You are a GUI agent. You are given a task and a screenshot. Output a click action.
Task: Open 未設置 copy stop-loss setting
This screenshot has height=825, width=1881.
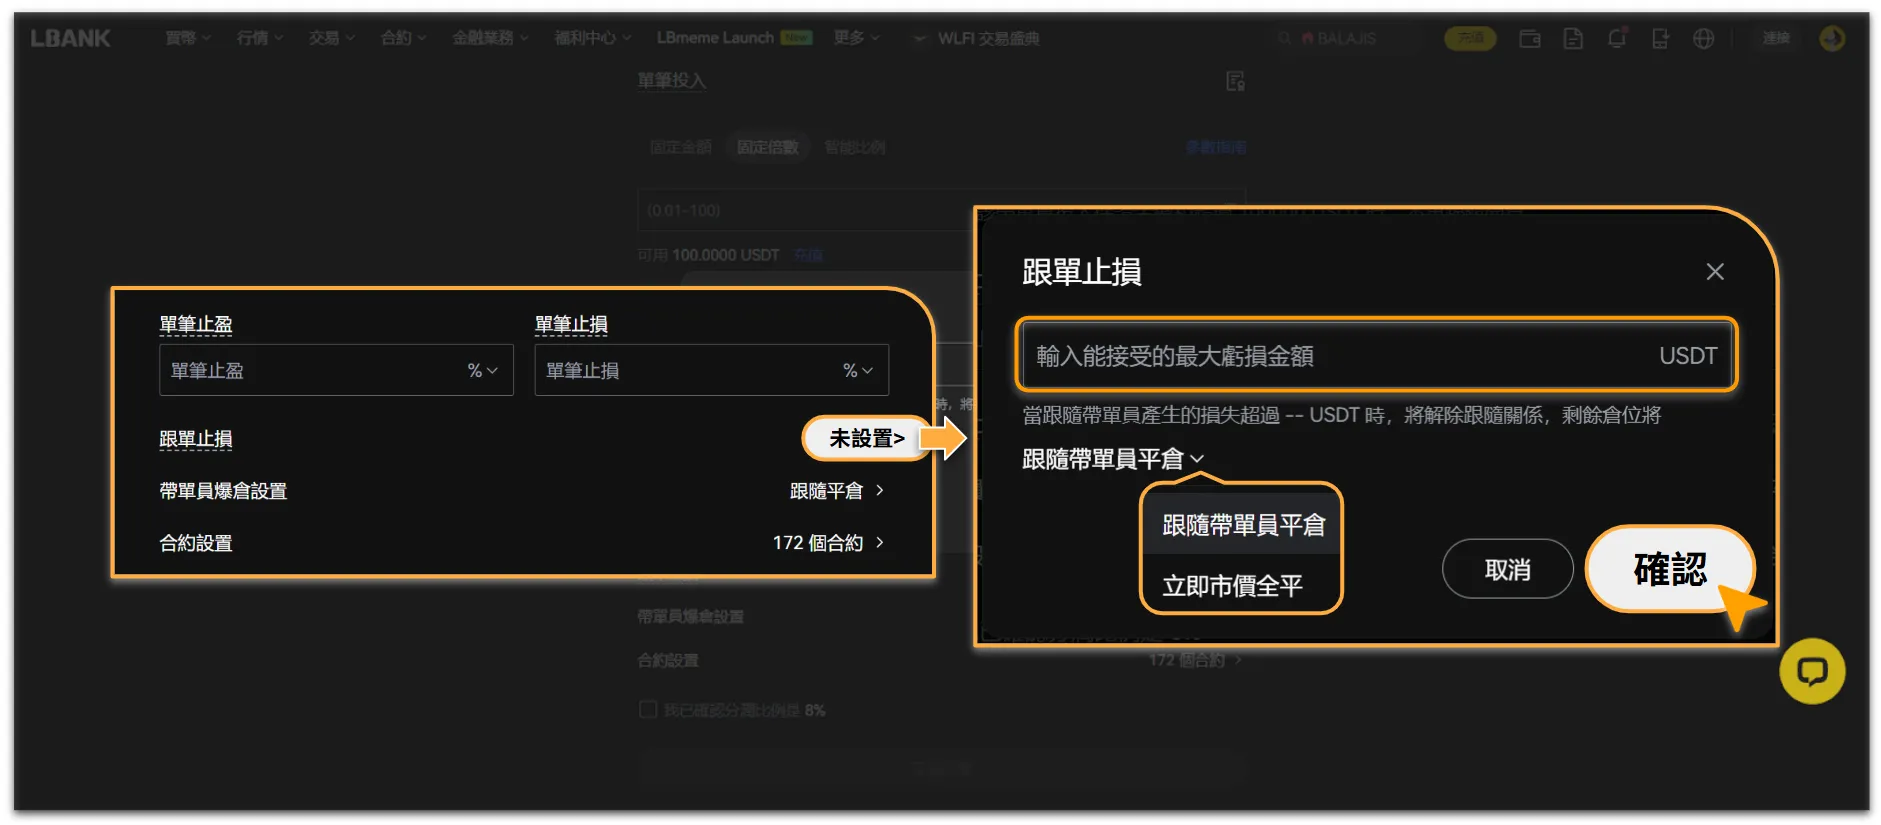[x=867, y=439]
